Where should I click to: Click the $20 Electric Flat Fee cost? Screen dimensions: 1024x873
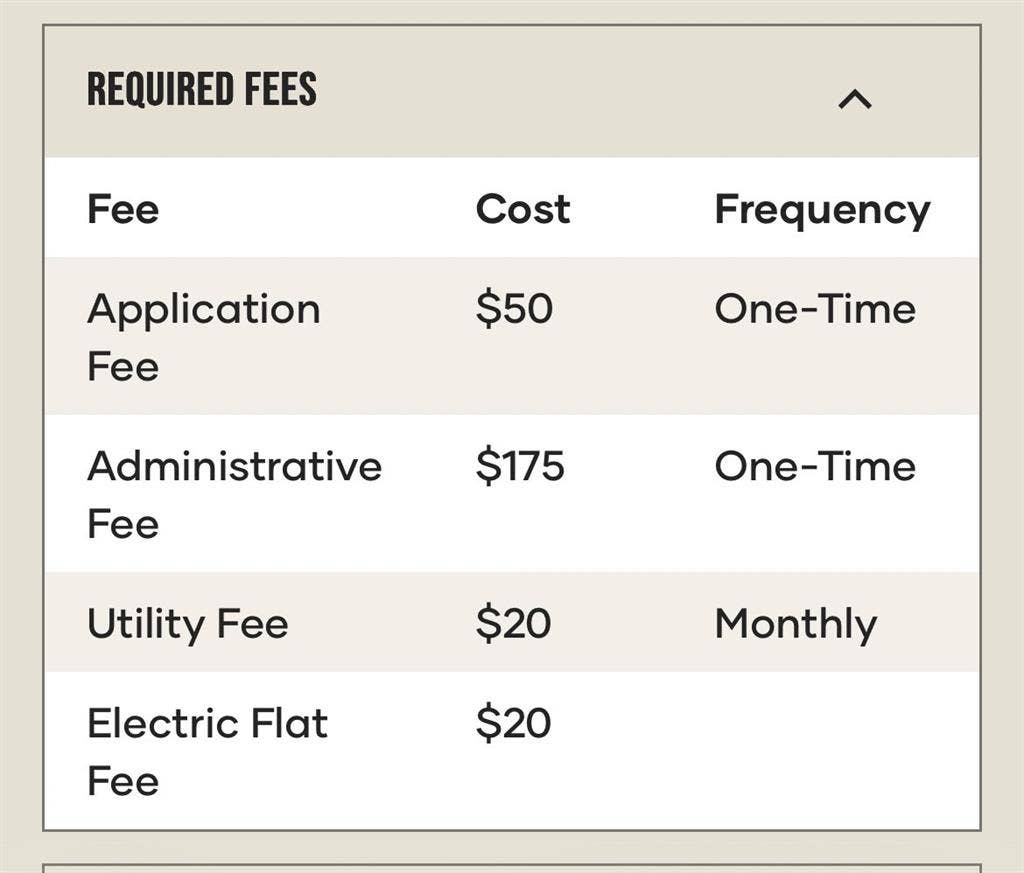[x=513, y=723]
